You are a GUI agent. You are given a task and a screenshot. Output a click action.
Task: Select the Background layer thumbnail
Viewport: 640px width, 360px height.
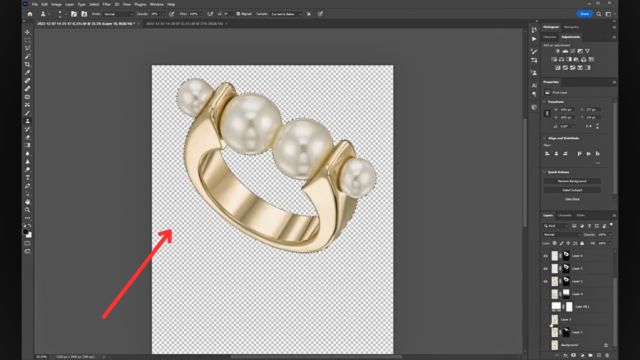[x=555, y=345]
